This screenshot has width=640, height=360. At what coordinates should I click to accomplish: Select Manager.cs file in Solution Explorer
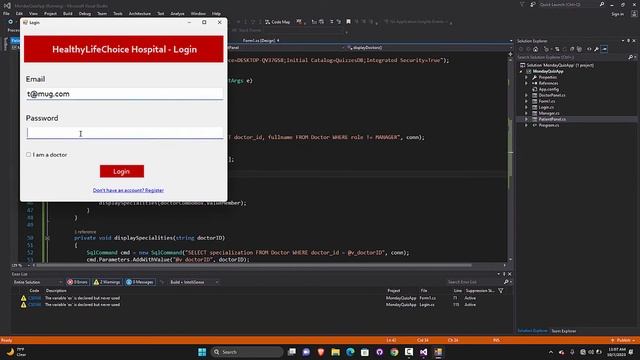pos(549,113)
